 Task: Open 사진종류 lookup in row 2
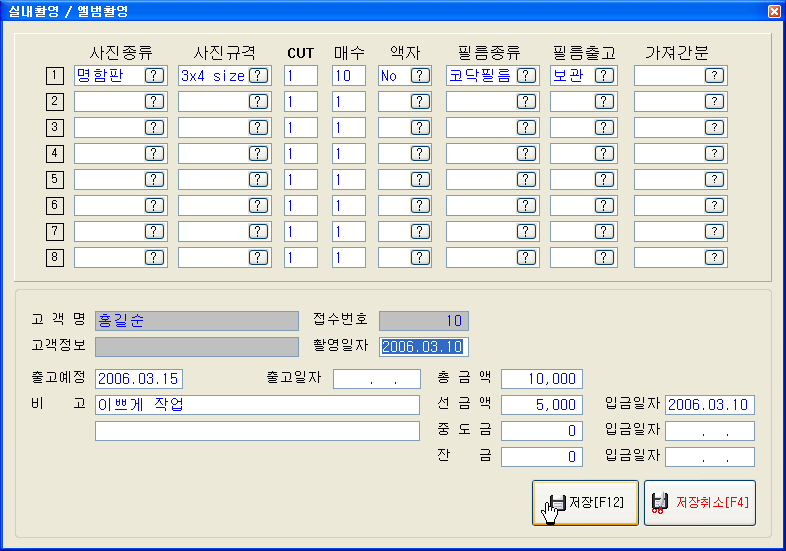coord(154,102)
